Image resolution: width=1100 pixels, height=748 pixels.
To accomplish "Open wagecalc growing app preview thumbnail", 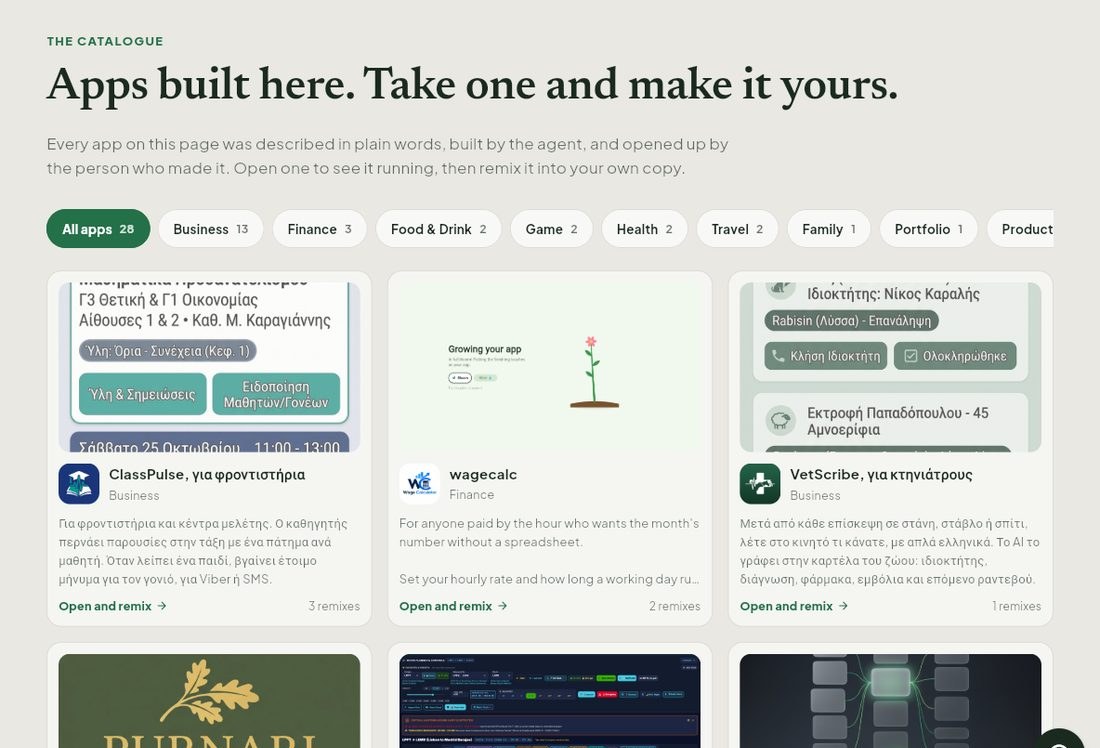I will point(550,367).
